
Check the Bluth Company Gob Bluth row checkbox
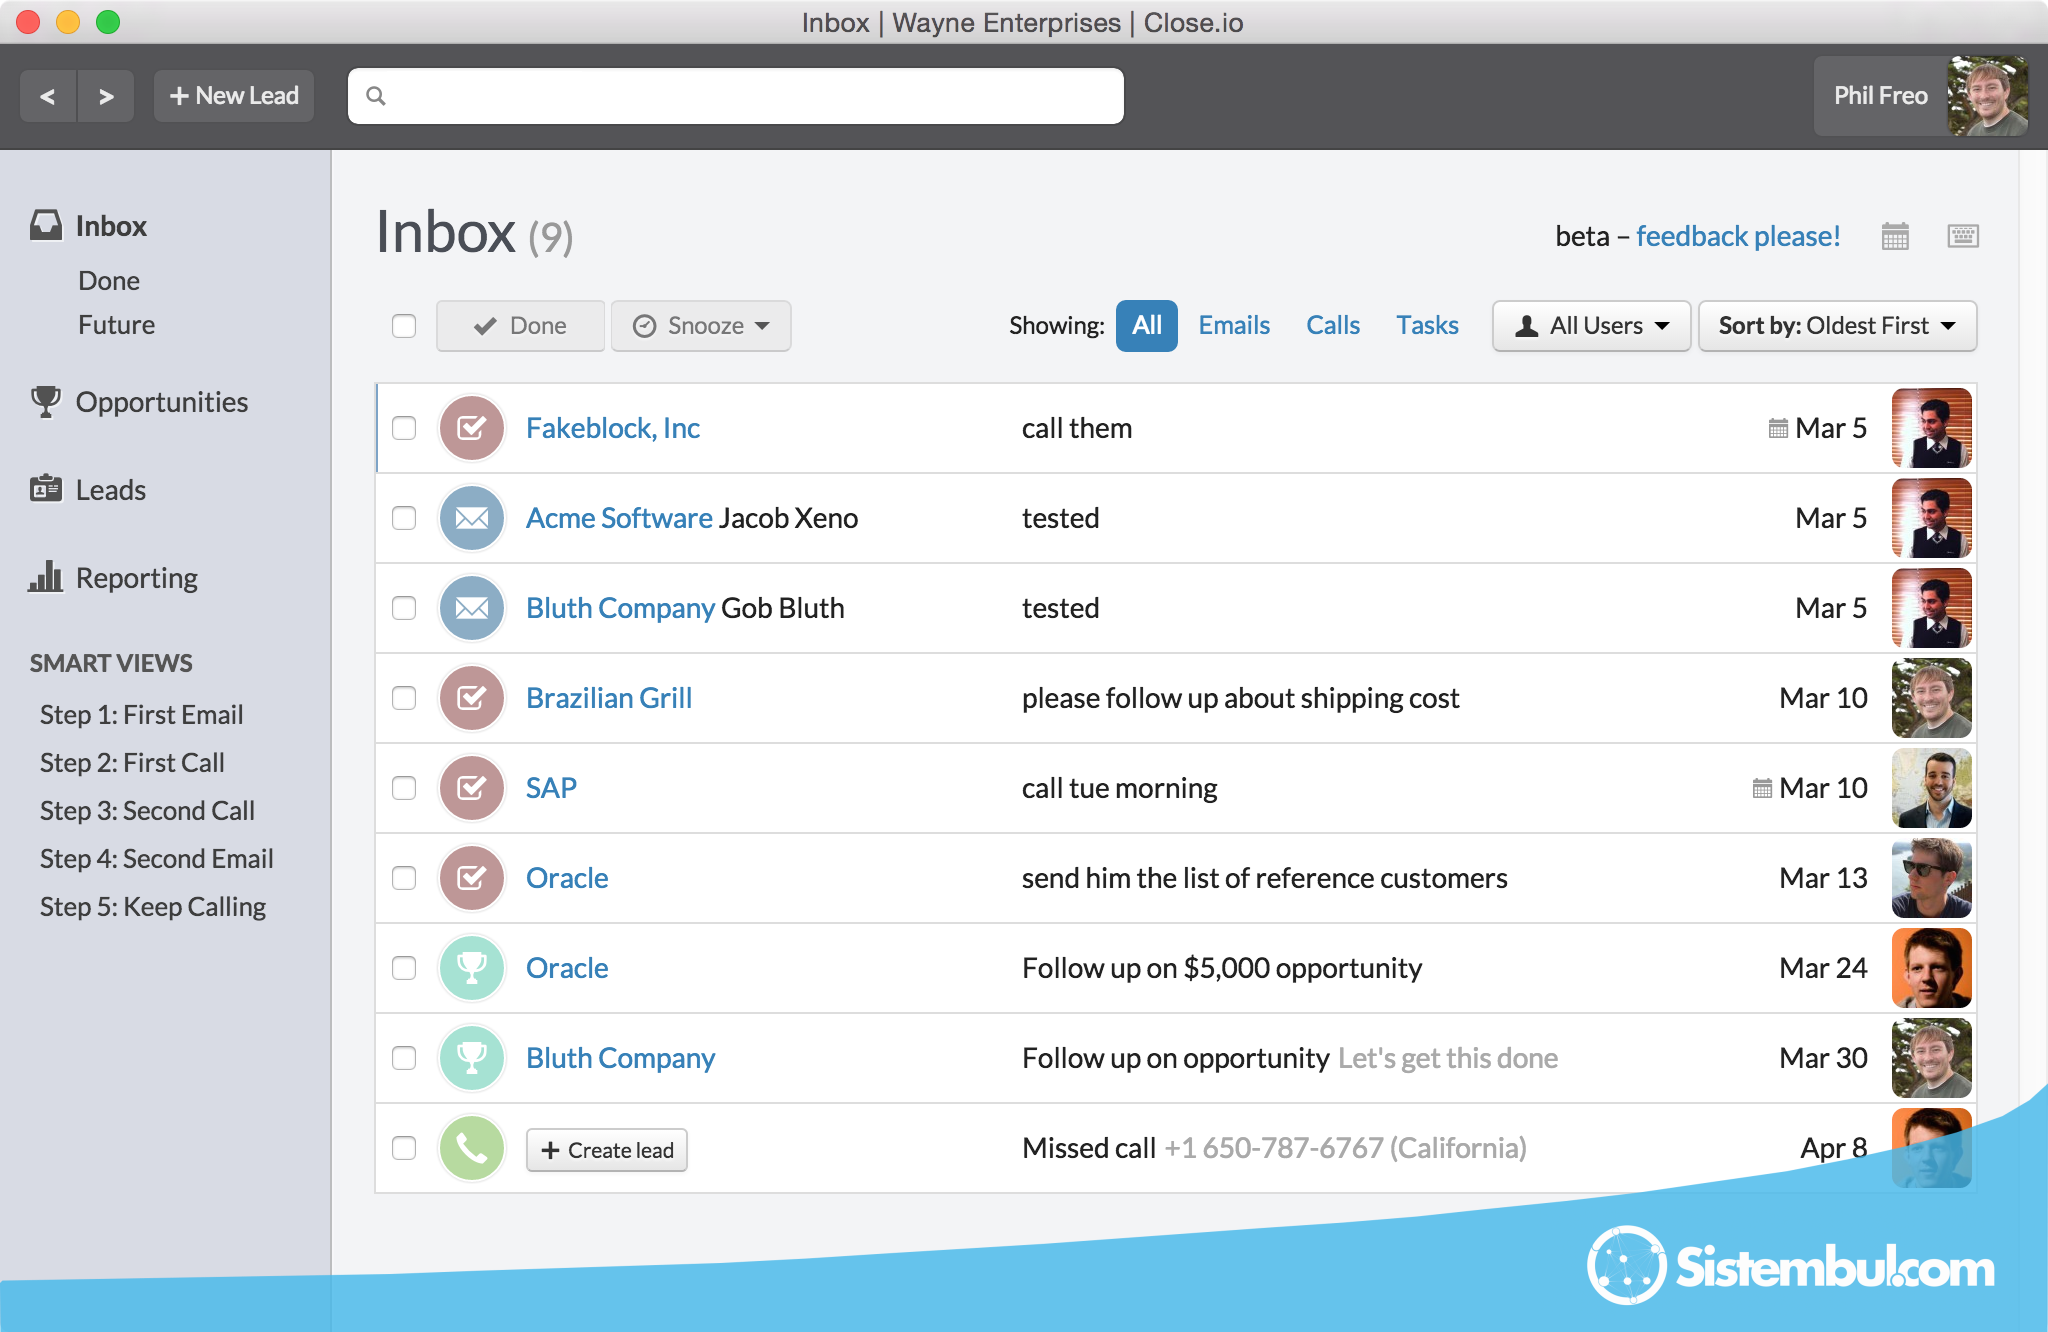pos(404,608)
